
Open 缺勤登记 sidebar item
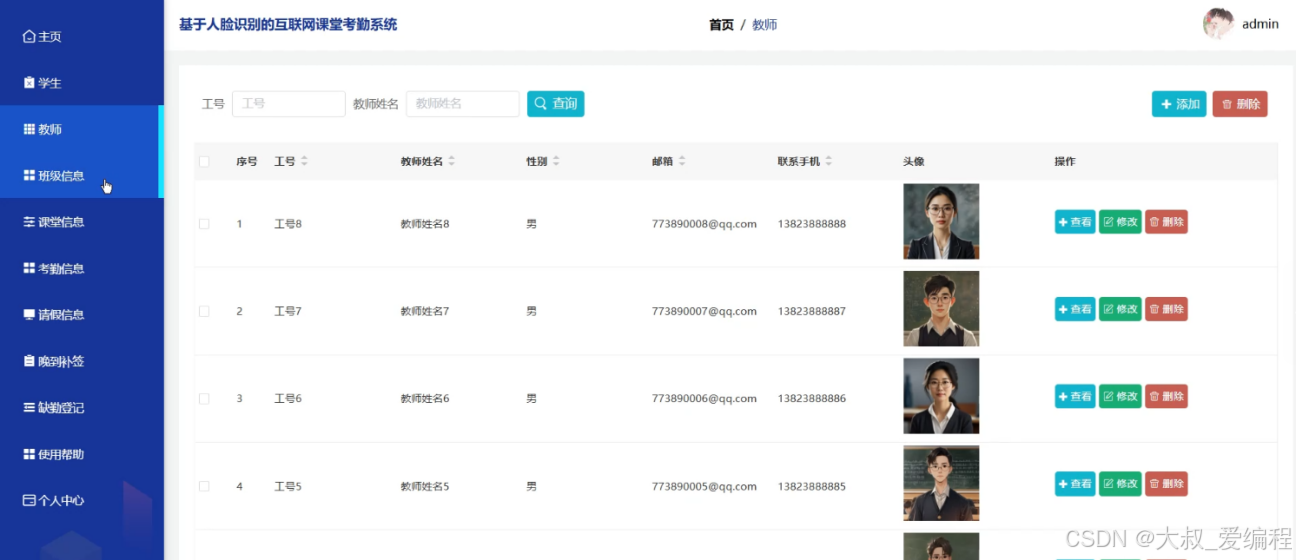(80, 408)
